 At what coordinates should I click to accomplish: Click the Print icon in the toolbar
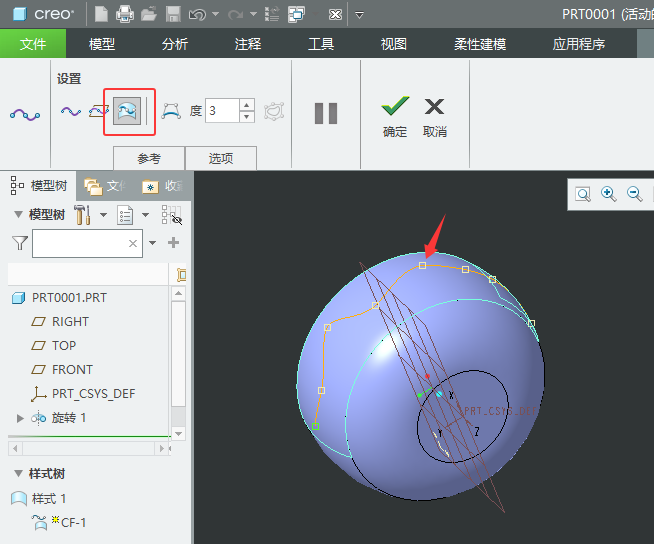tap(125, 14)
